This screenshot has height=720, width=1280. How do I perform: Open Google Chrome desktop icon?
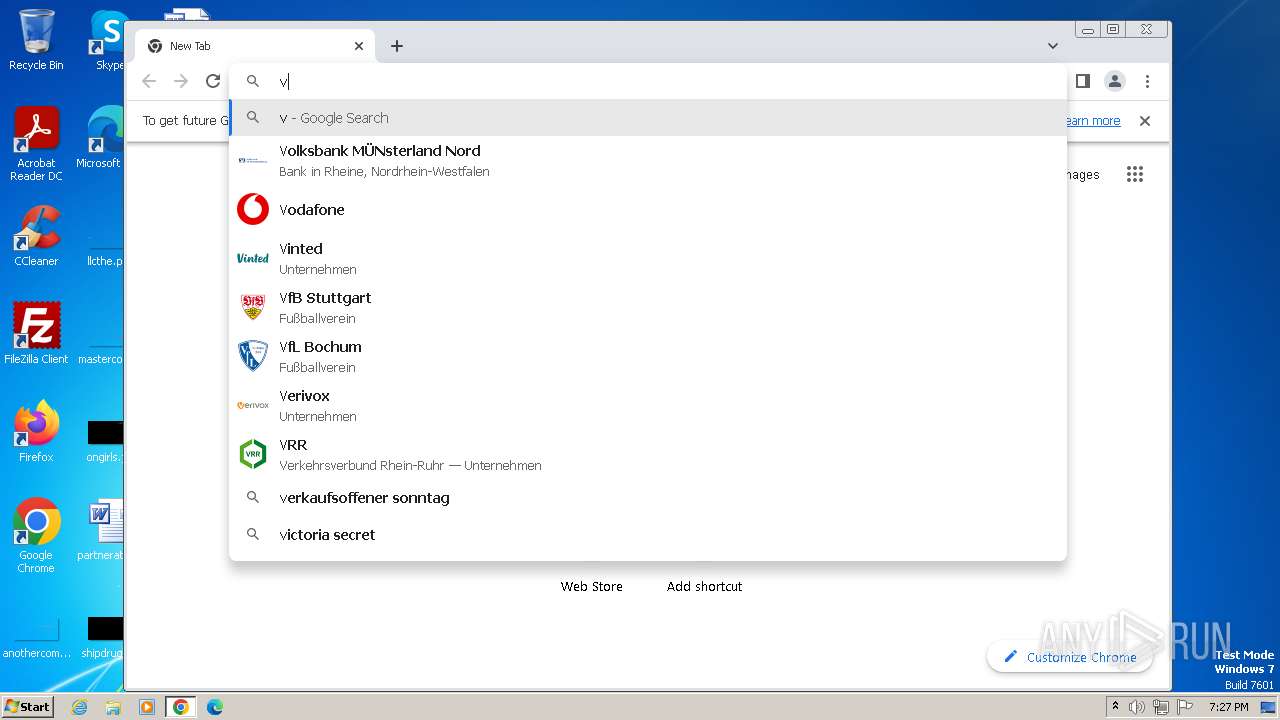click(36, 535)
